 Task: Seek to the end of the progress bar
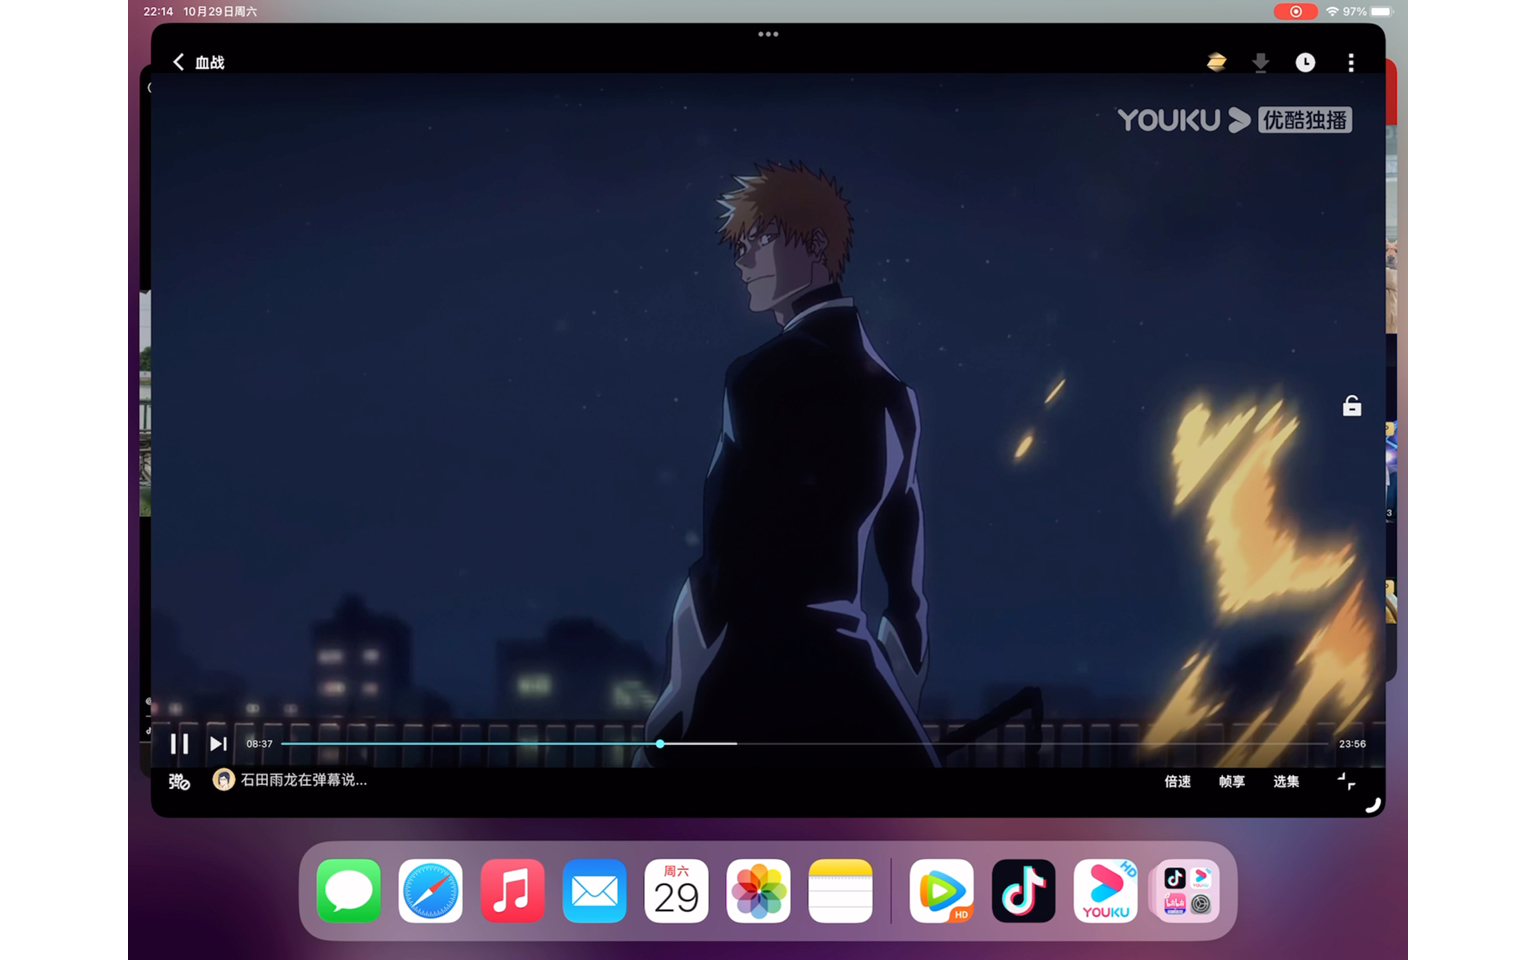click(x=1326, y=743)
